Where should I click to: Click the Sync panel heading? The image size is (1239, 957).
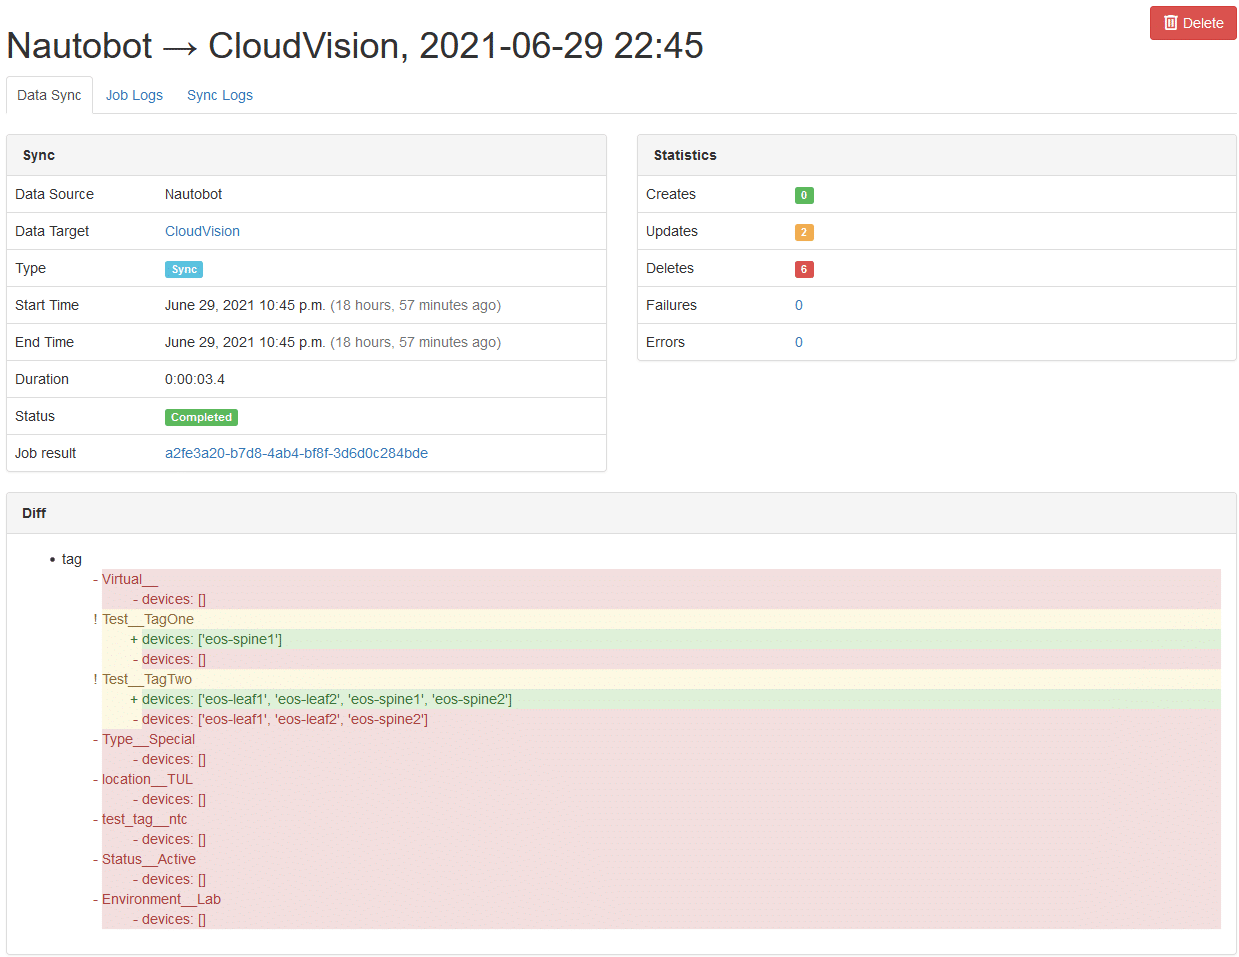(306, 155)
